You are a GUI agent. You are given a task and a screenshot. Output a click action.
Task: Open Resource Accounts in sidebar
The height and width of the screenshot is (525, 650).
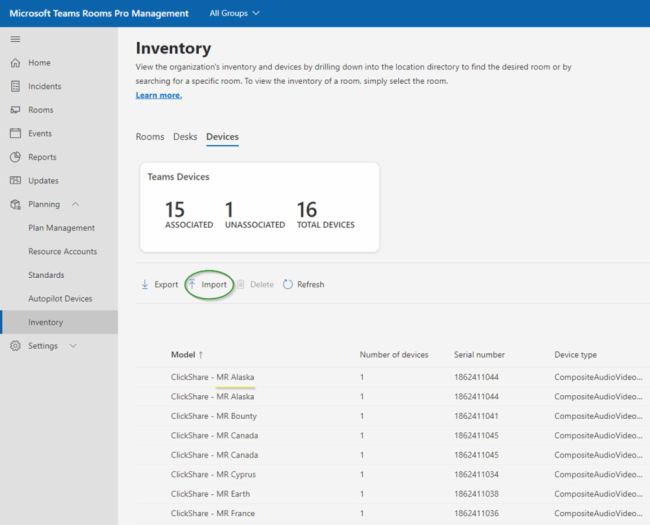pyautogui.click(x=62, y=251)
